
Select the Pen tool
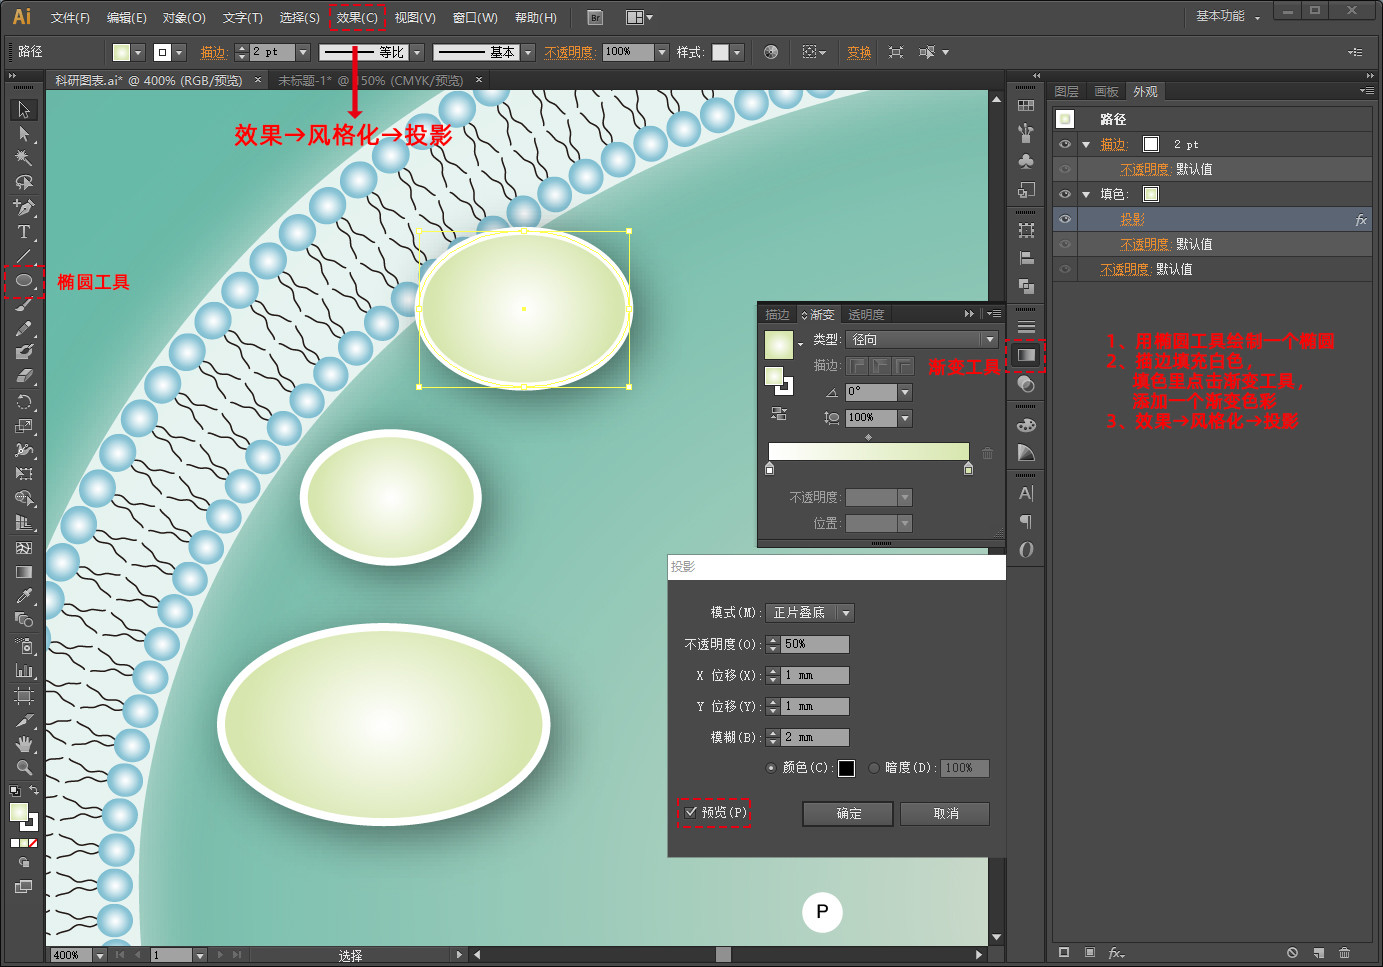coord(24,207)
